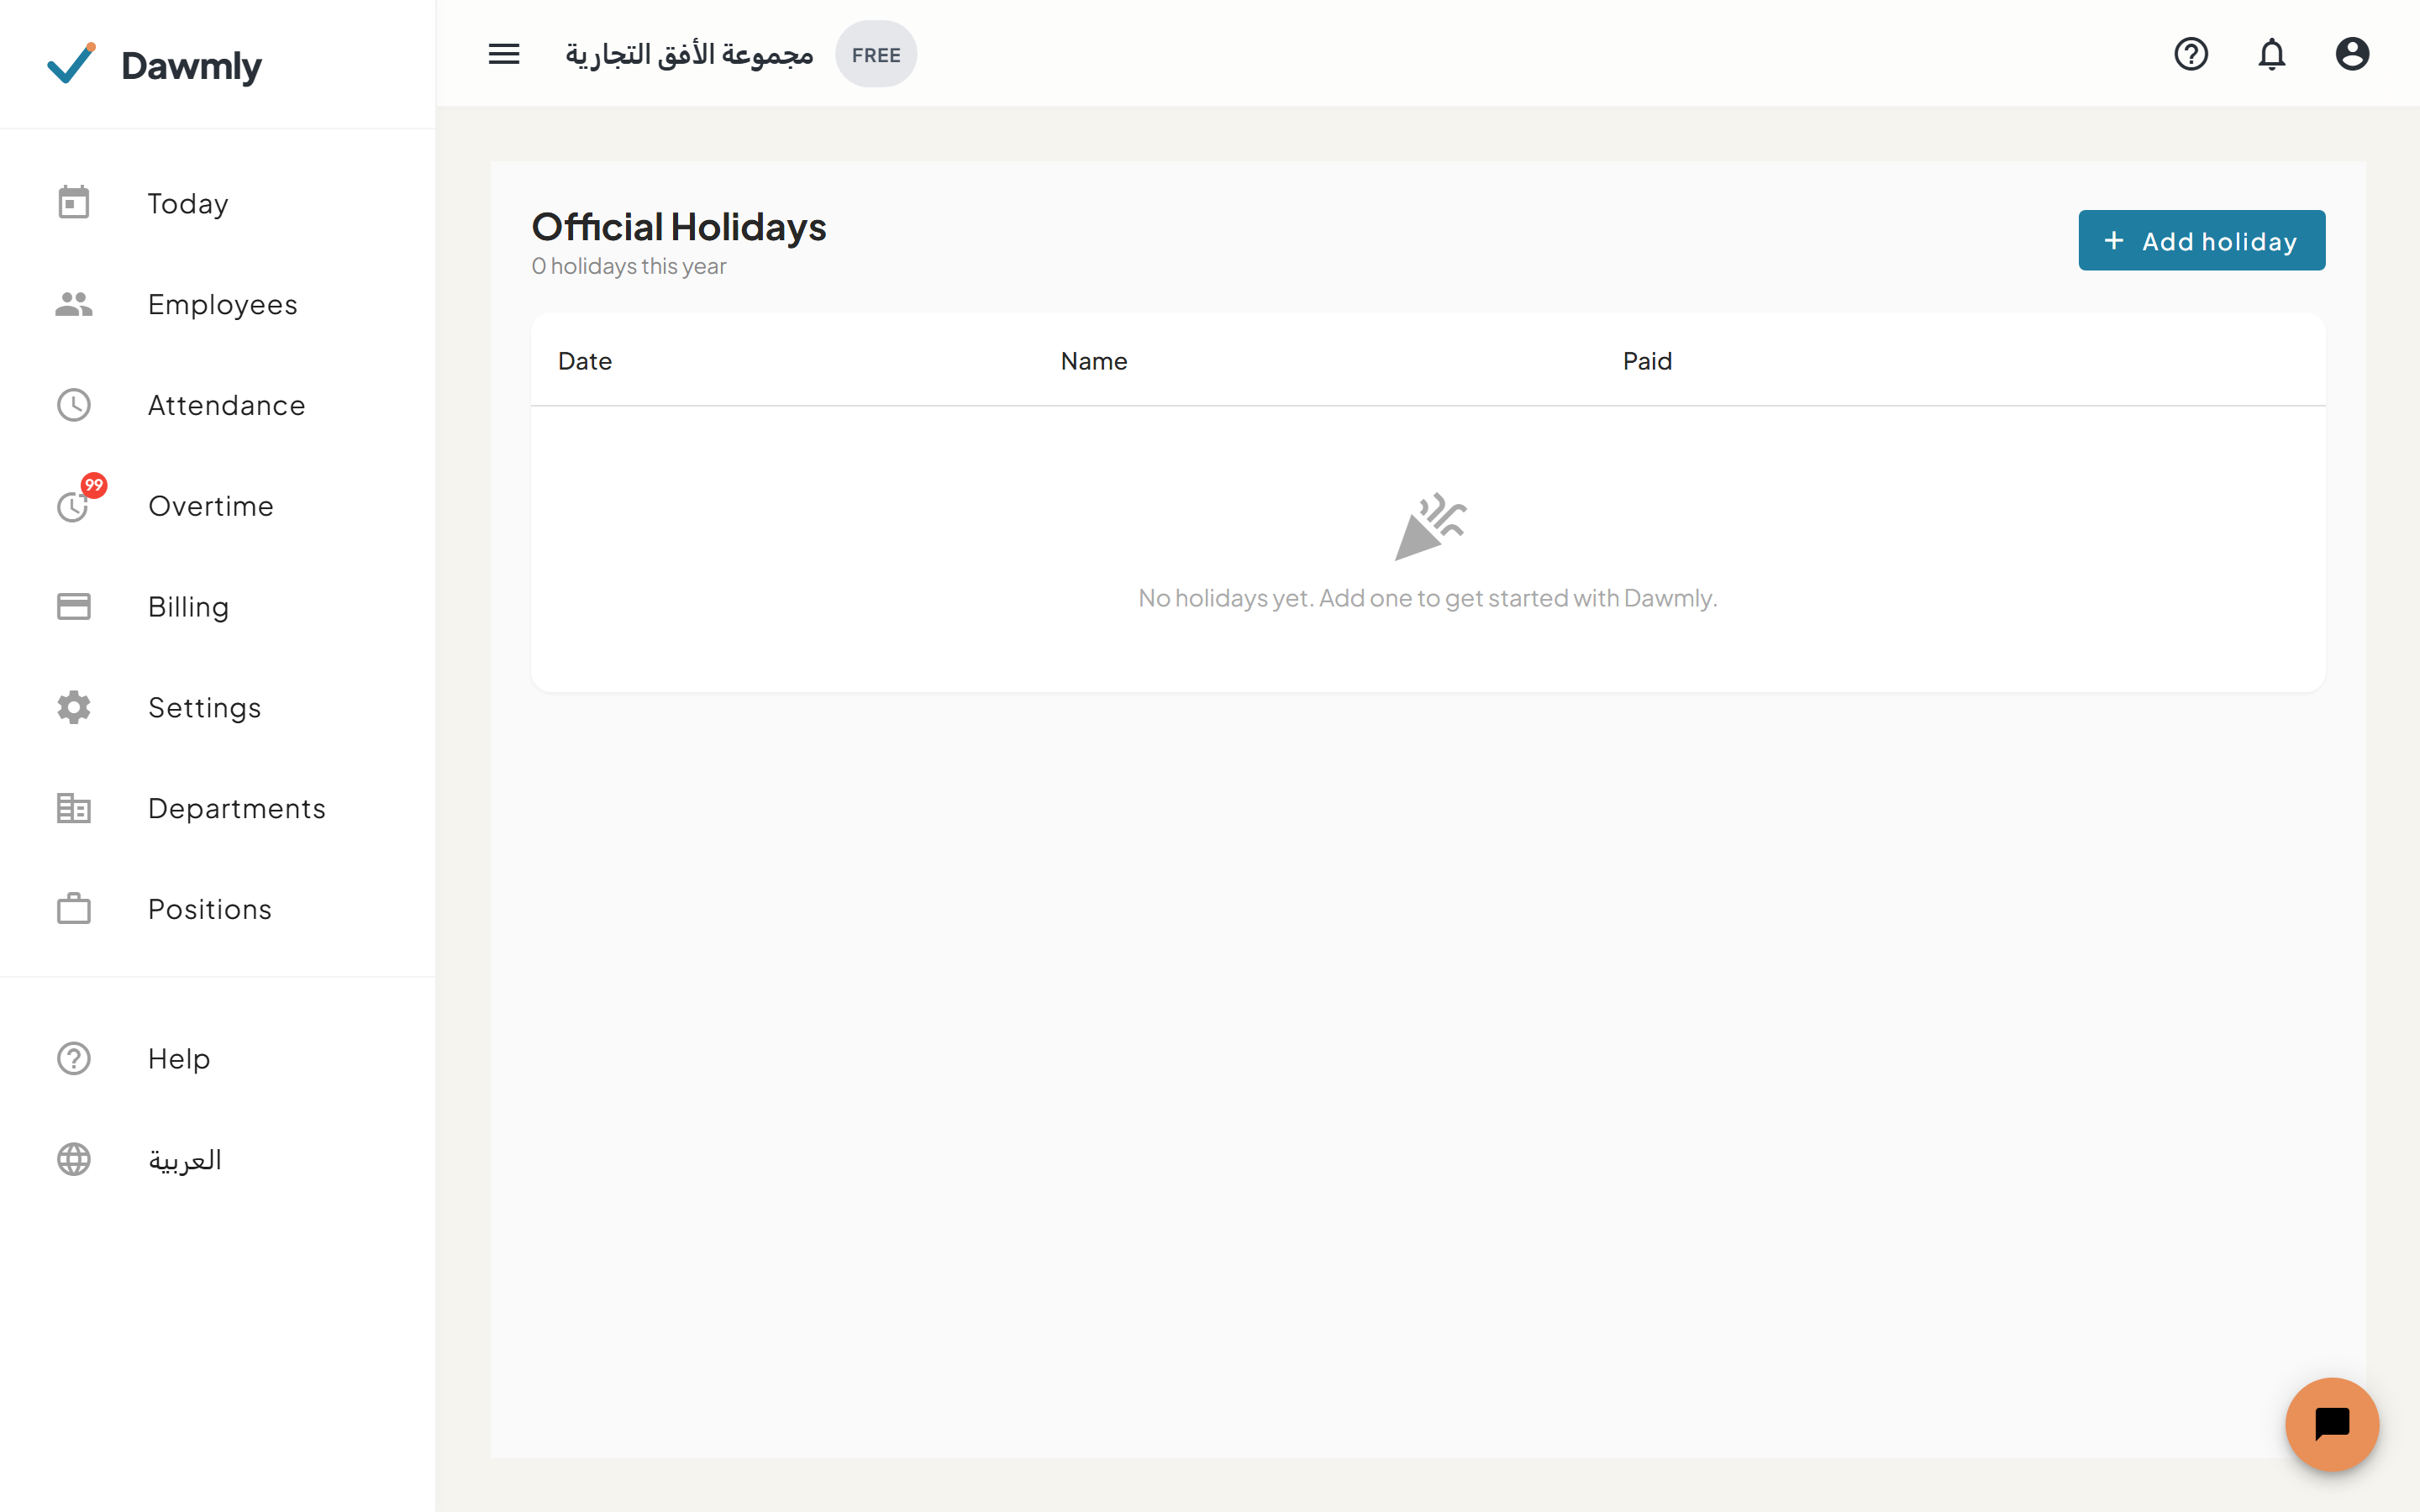The width and height of the screenshot is (2420, 1512).
Task: Open the Positions menu item
Action: point(217,909)
